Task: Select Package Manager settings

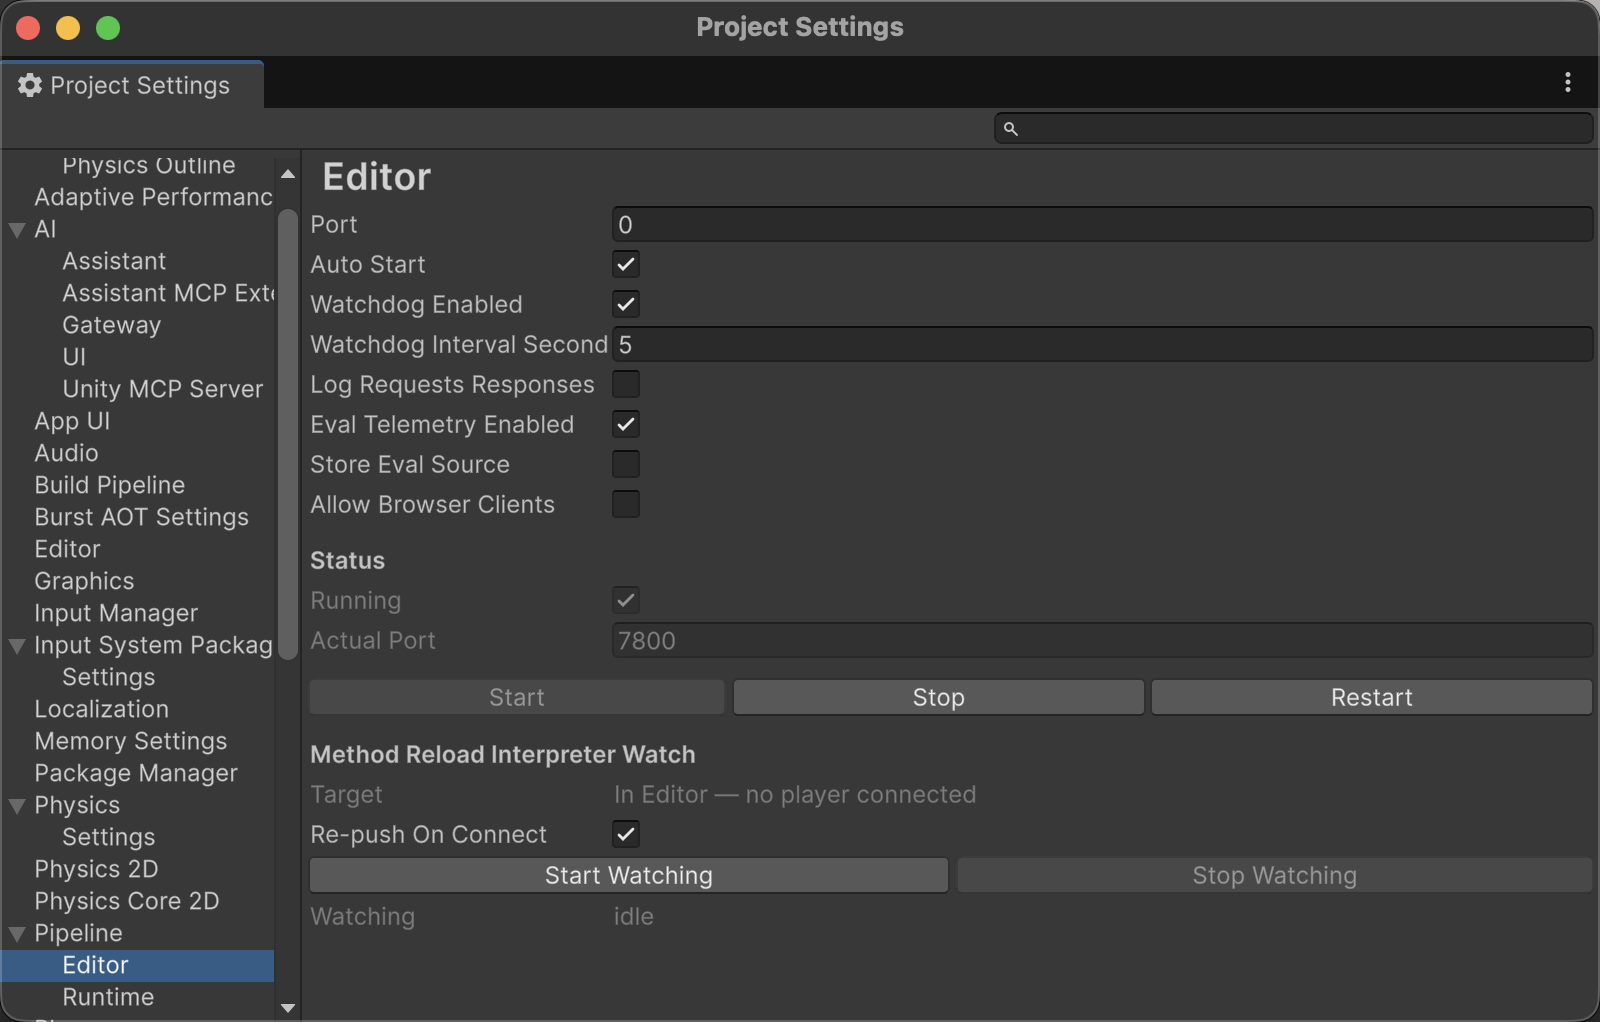Action: click(136, 773)
